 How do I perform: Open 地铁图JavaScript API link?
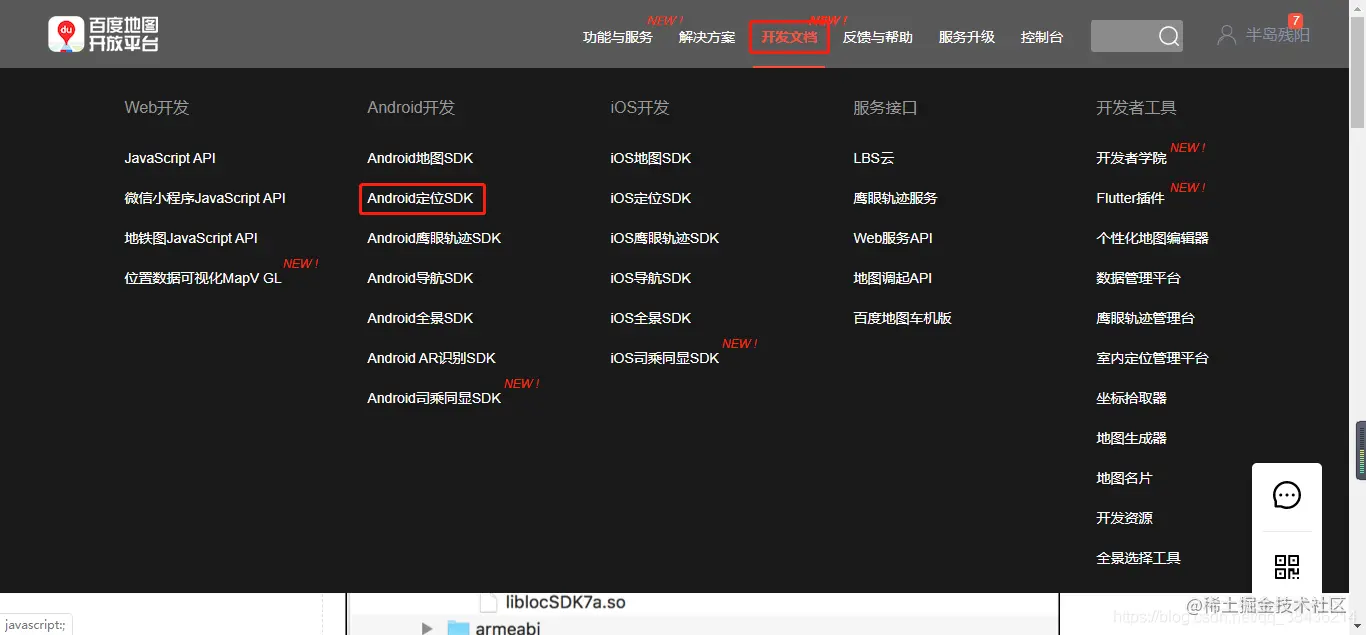point(191,238)
